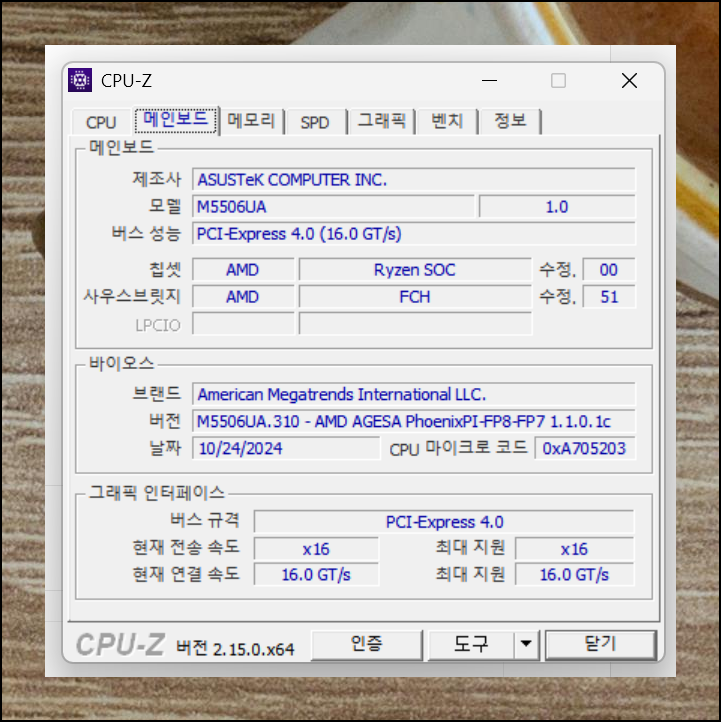Close the CPU-Z window

click(x=629, y=81)
